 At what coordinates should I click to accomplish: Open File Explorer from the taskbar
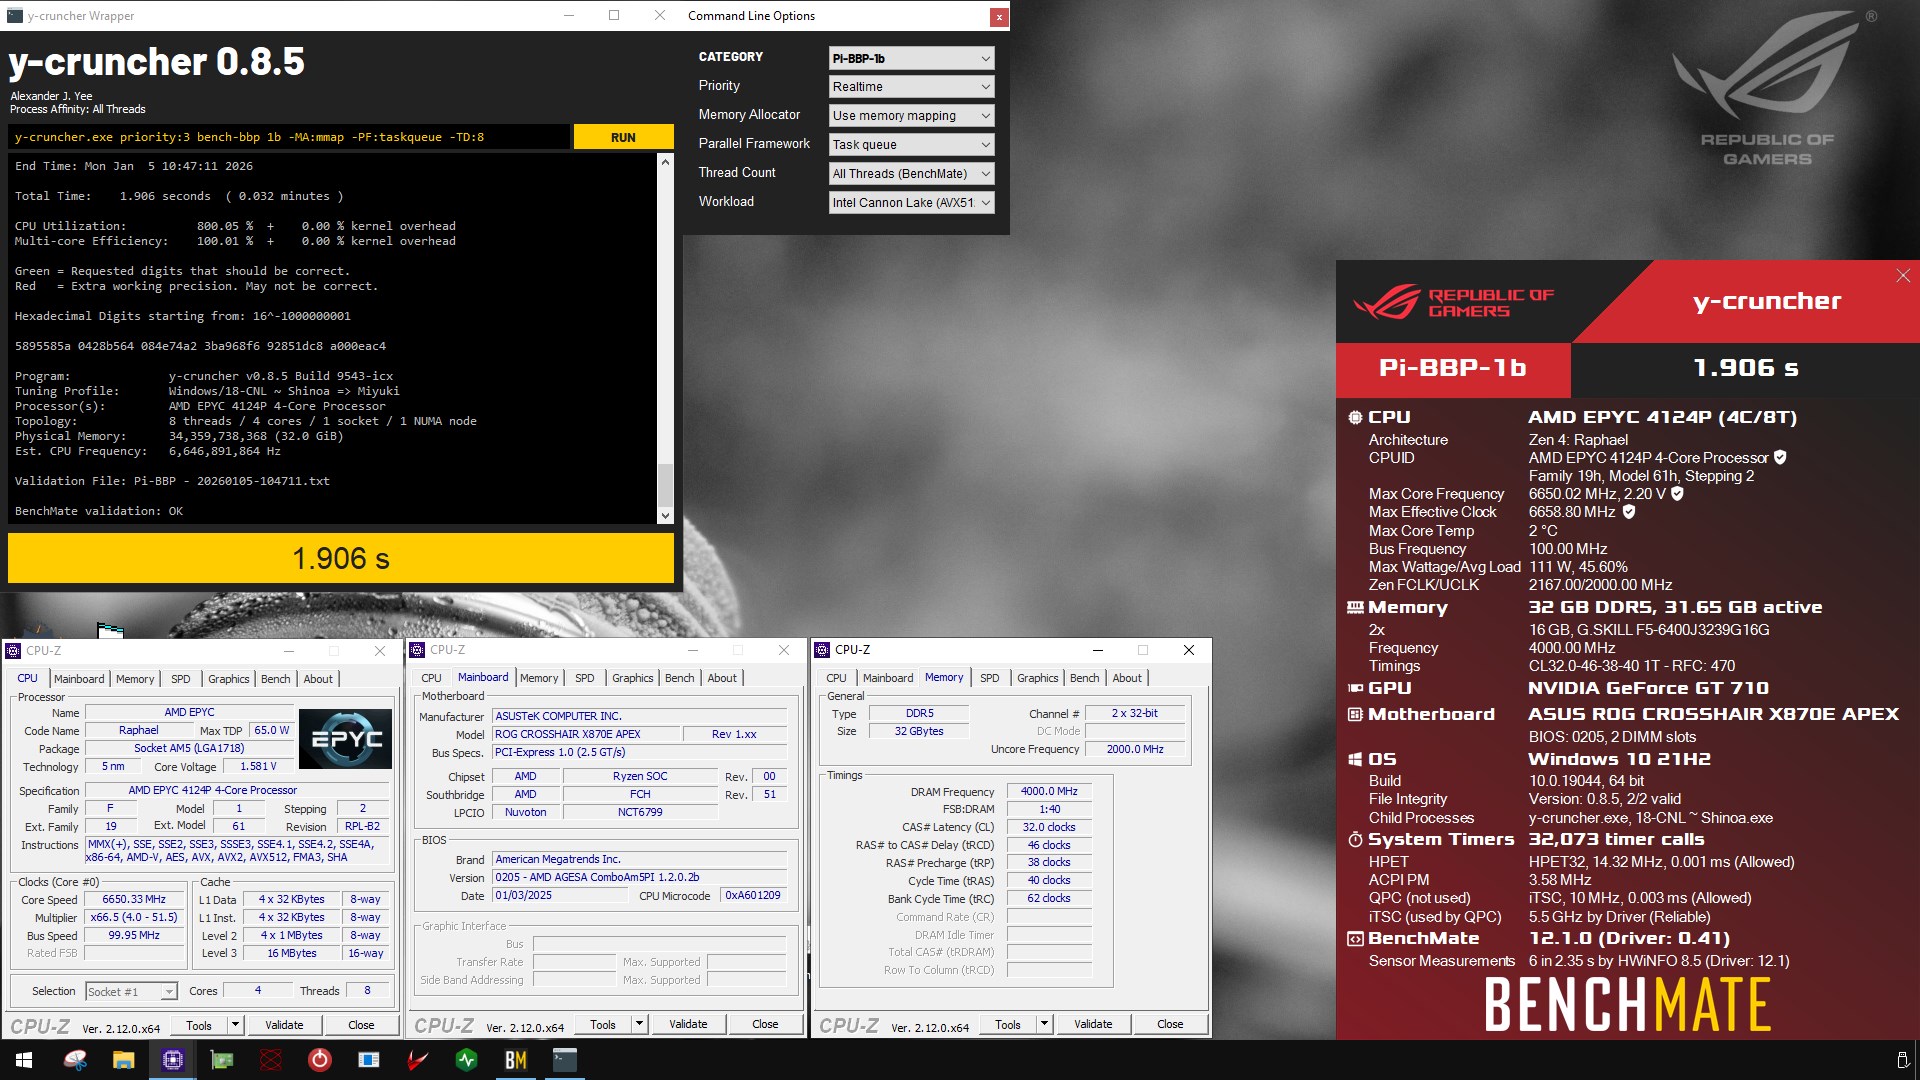pos(123,1060)
